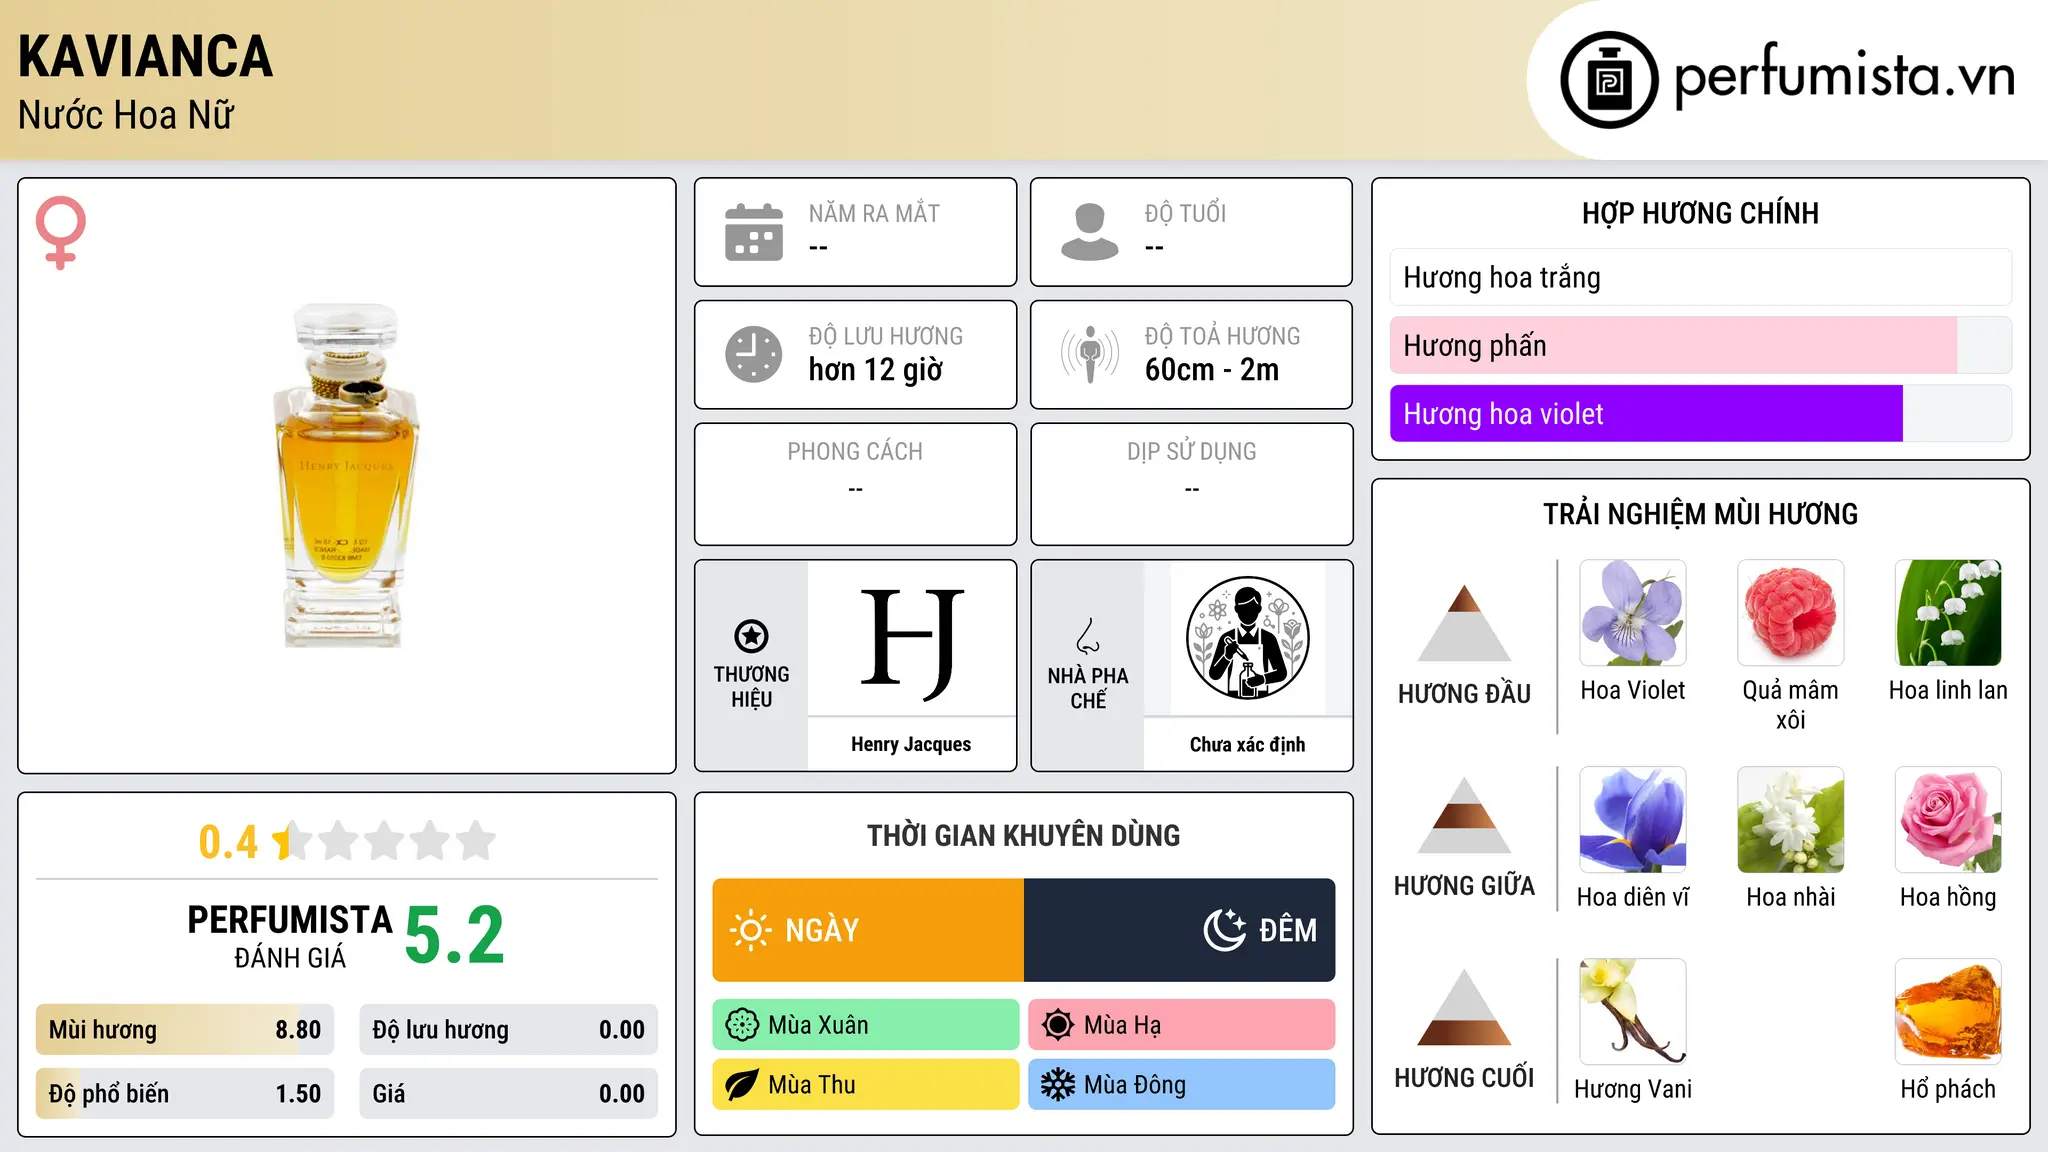Choose the Mùa Xuân season tile
2048x1152 pixels.
866,1025
